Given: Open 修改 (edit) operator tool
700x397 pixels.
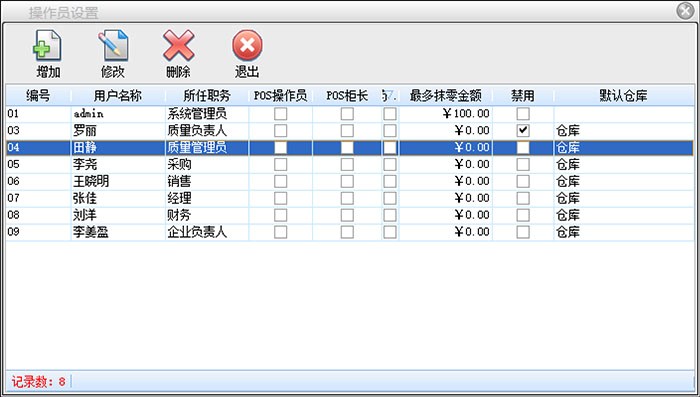Looking at the screenshot, I should click(113, 53).
